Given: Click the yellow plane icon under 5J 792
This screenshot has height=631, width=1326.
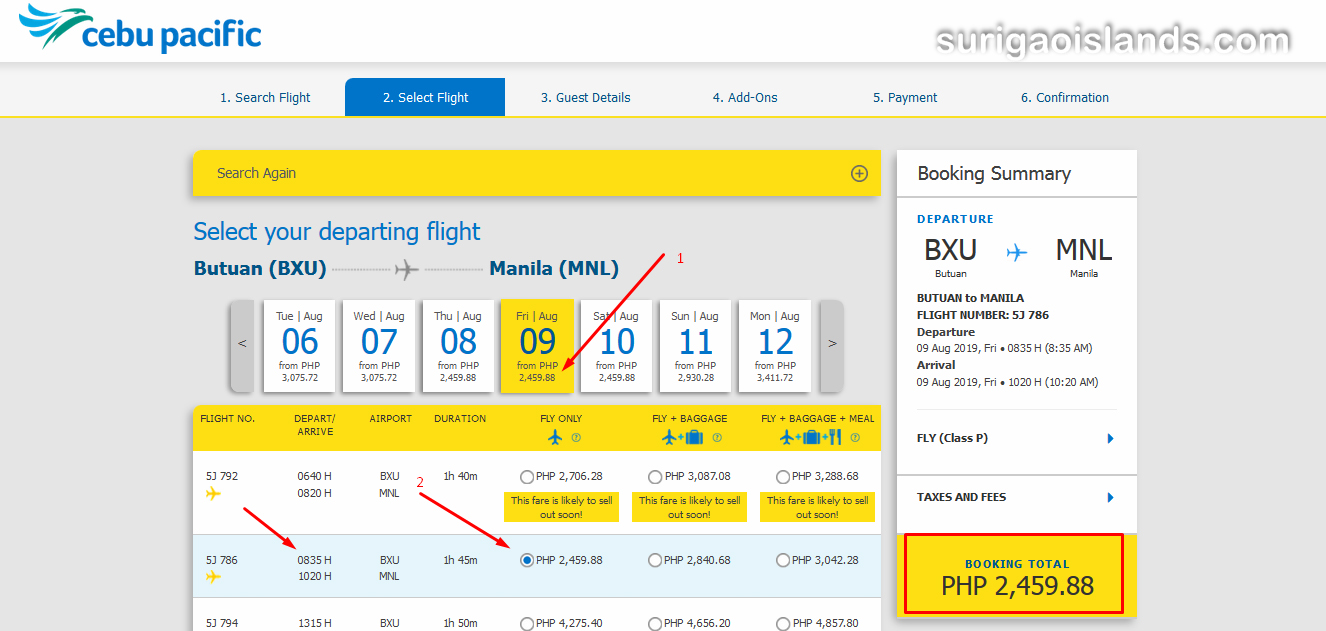Looking at the screenshot, I should click(213, 493).
